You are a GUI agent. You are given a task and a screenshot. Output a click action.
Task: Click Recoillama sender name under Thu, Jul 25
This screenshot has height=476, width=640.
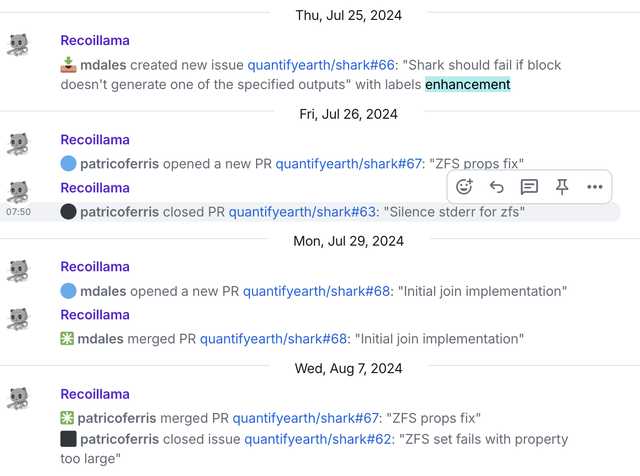95,41
